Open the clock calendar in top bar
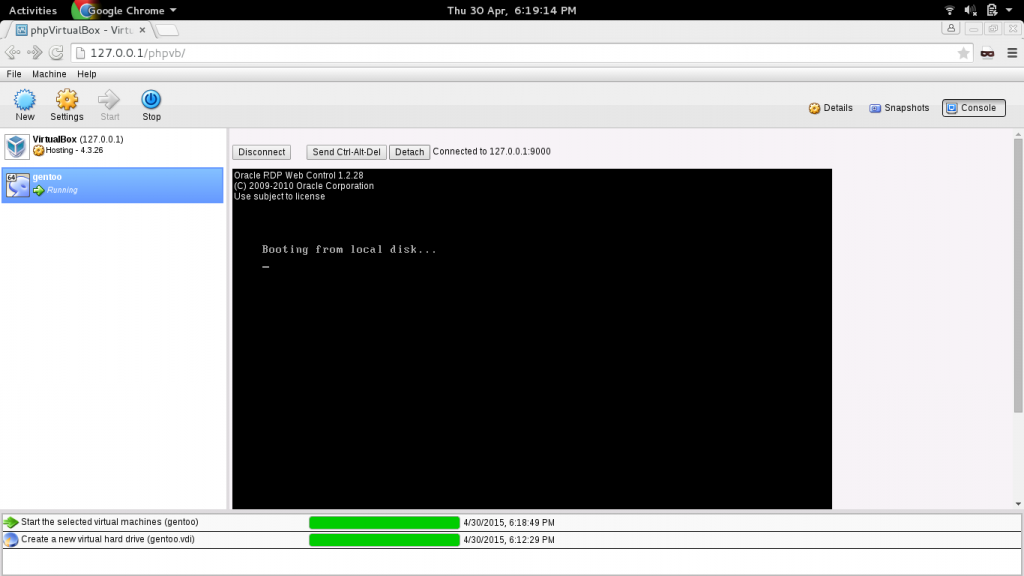Screen dimensions: 1024x576 [511, 10]
